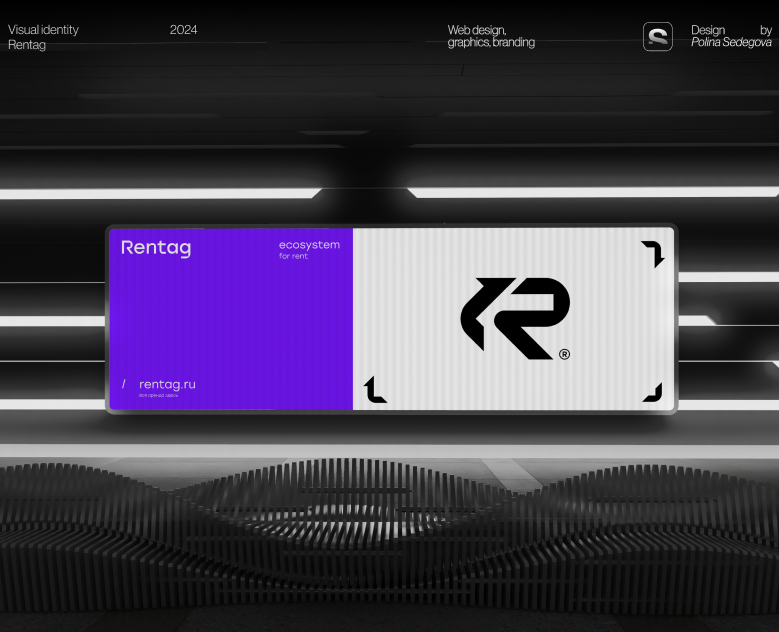This screenshot has width=779, height=632.
Task: Click the Rentag project name in header
Action: (27, 45)
